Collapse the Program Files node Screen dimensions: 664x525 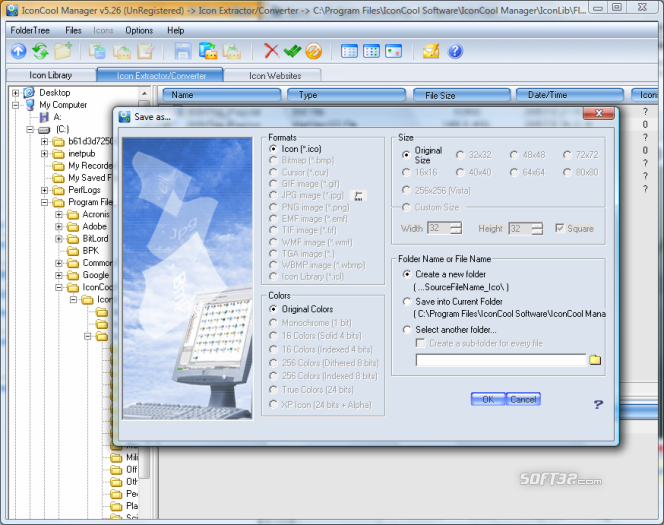point(44,202)
